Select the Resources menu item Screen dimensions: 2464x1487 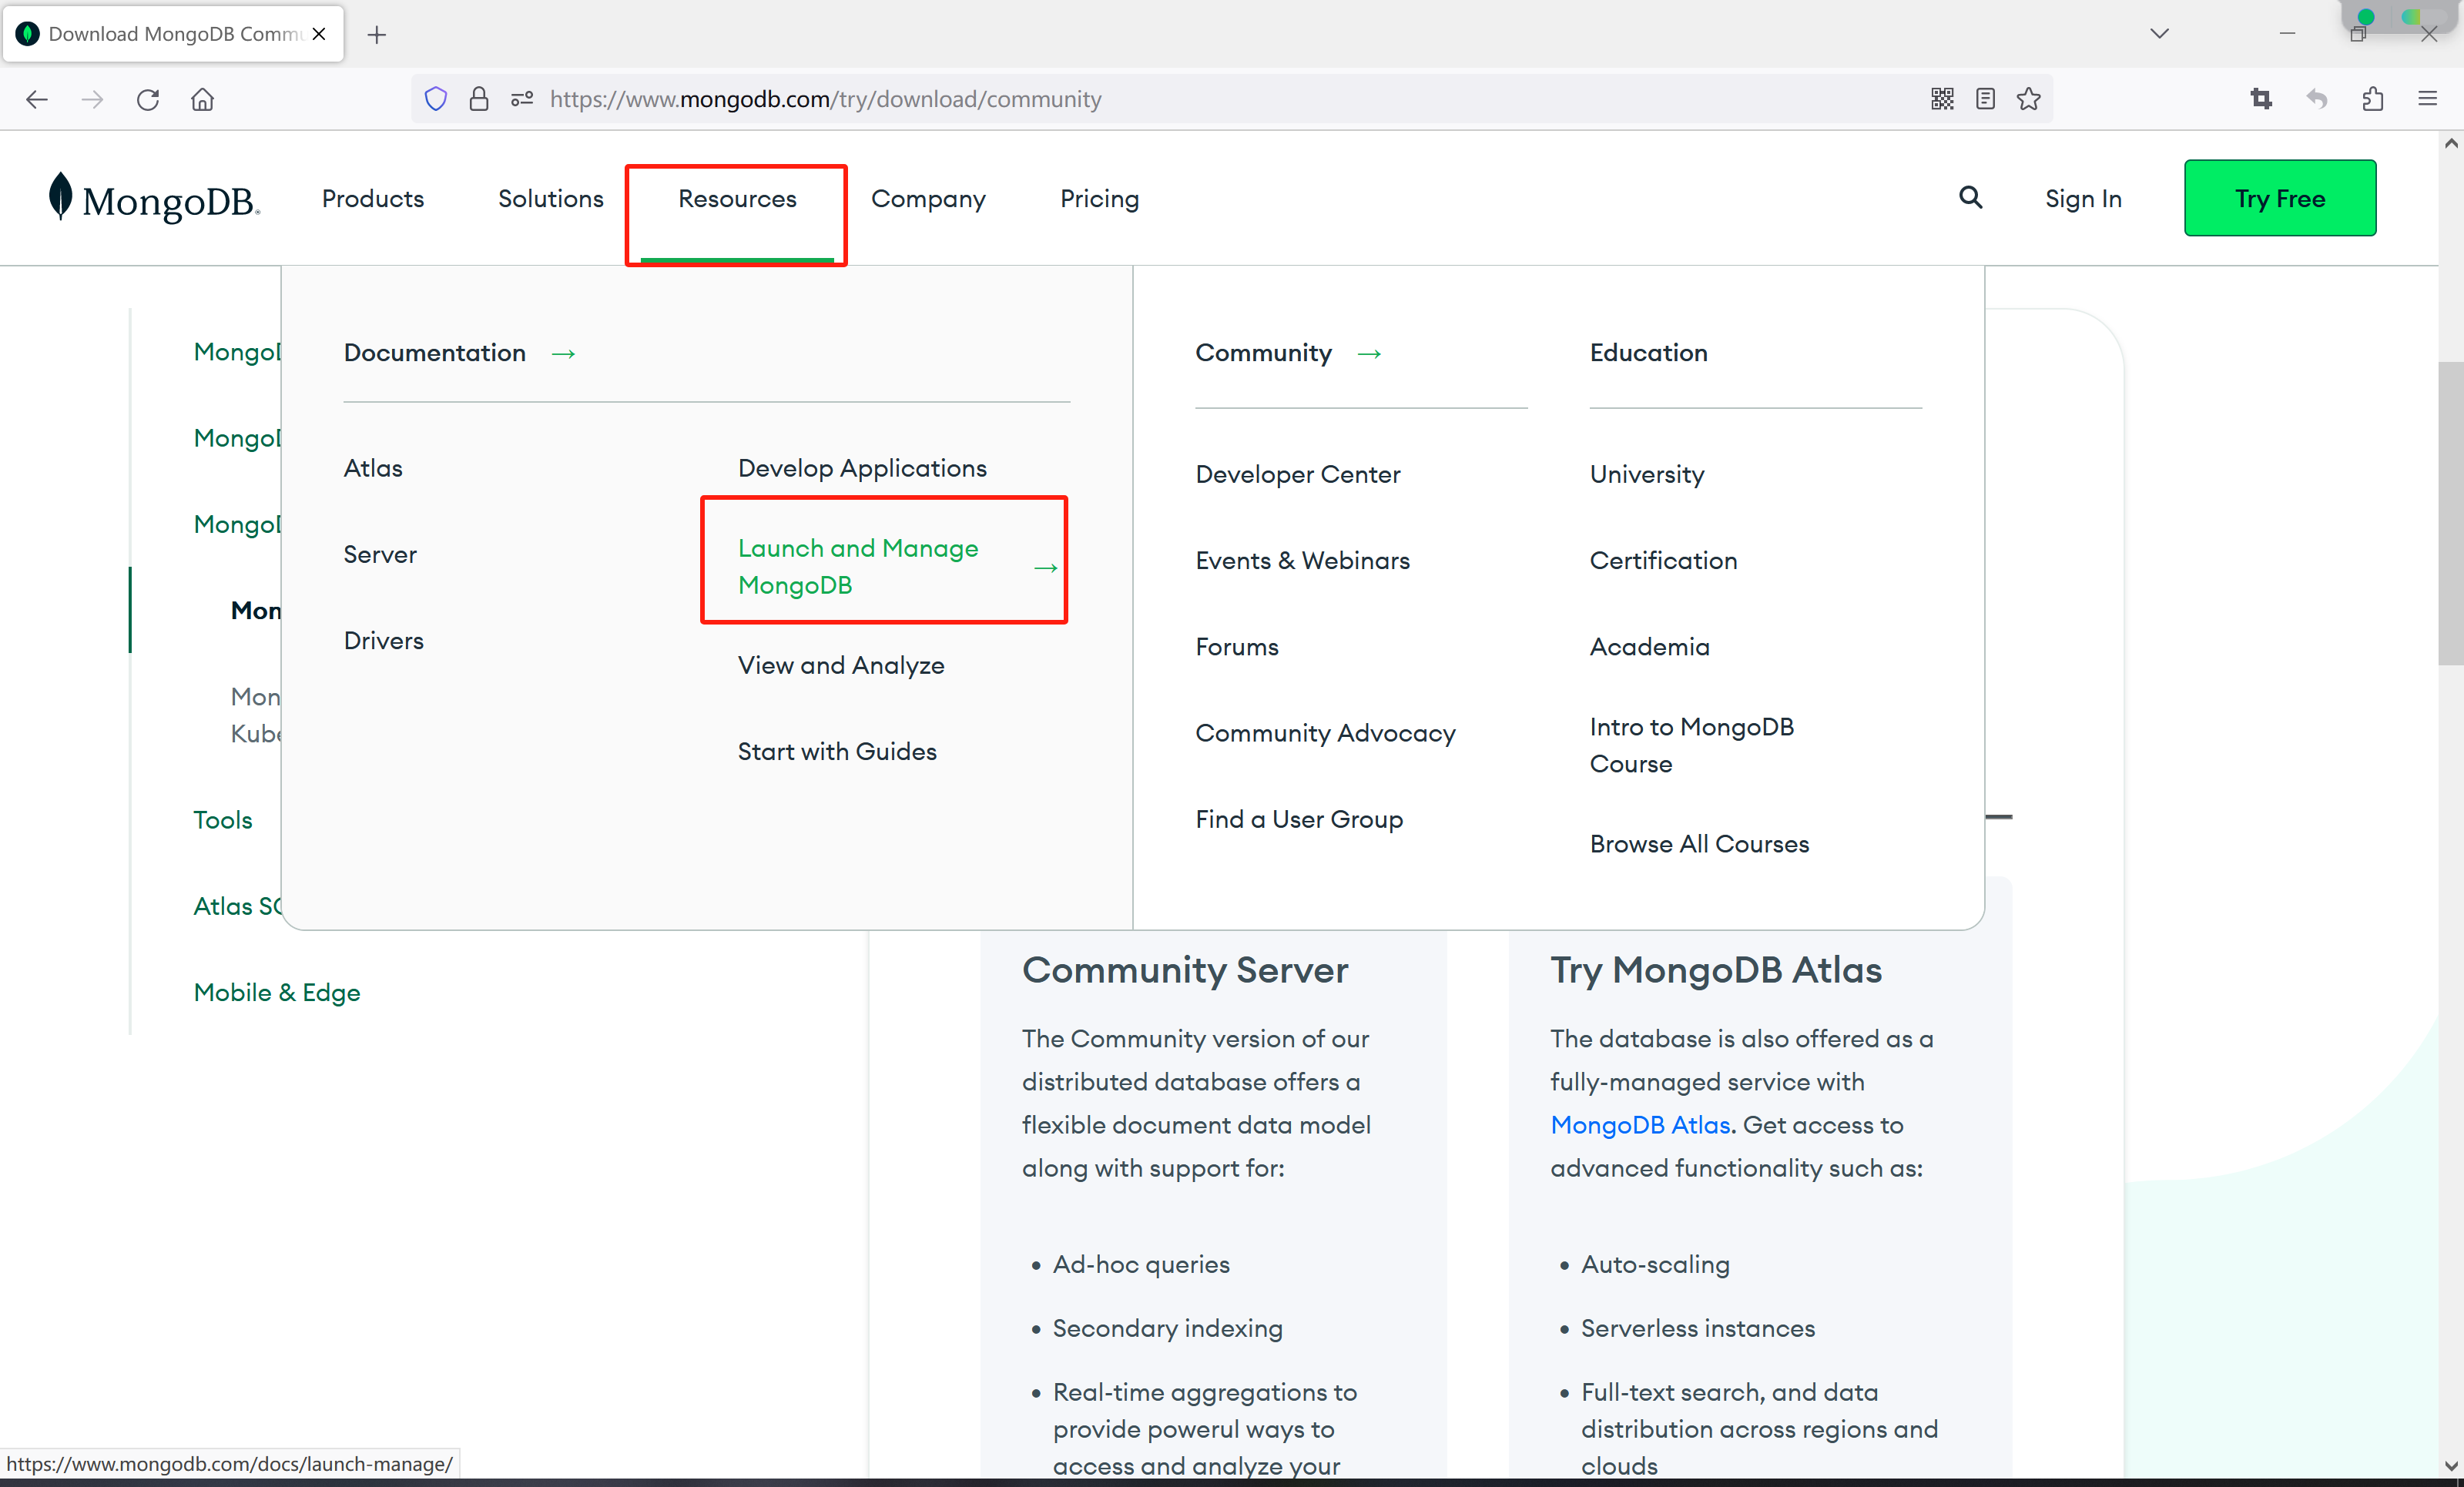737,199
